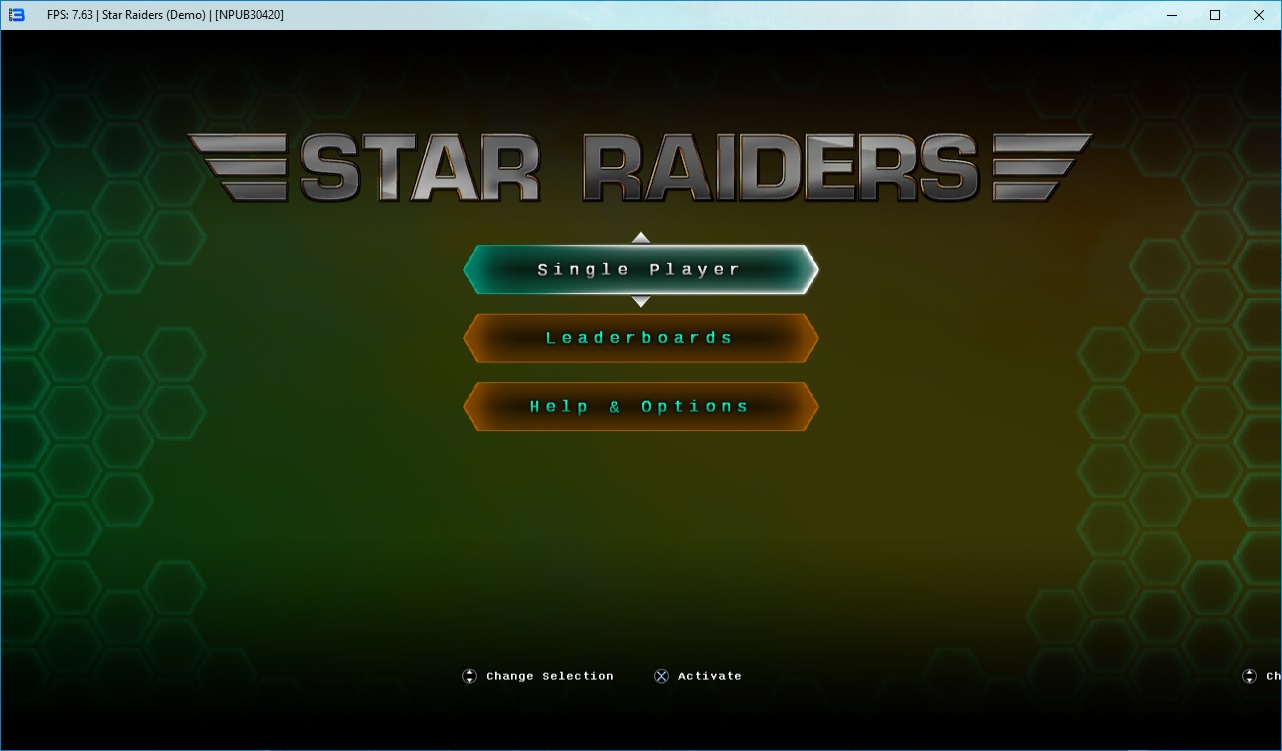This screenshot has width=1282, height=751.
Task: Close the Star Raiders emulator window
Action: pyautogui.click(x=1259, y=15)
